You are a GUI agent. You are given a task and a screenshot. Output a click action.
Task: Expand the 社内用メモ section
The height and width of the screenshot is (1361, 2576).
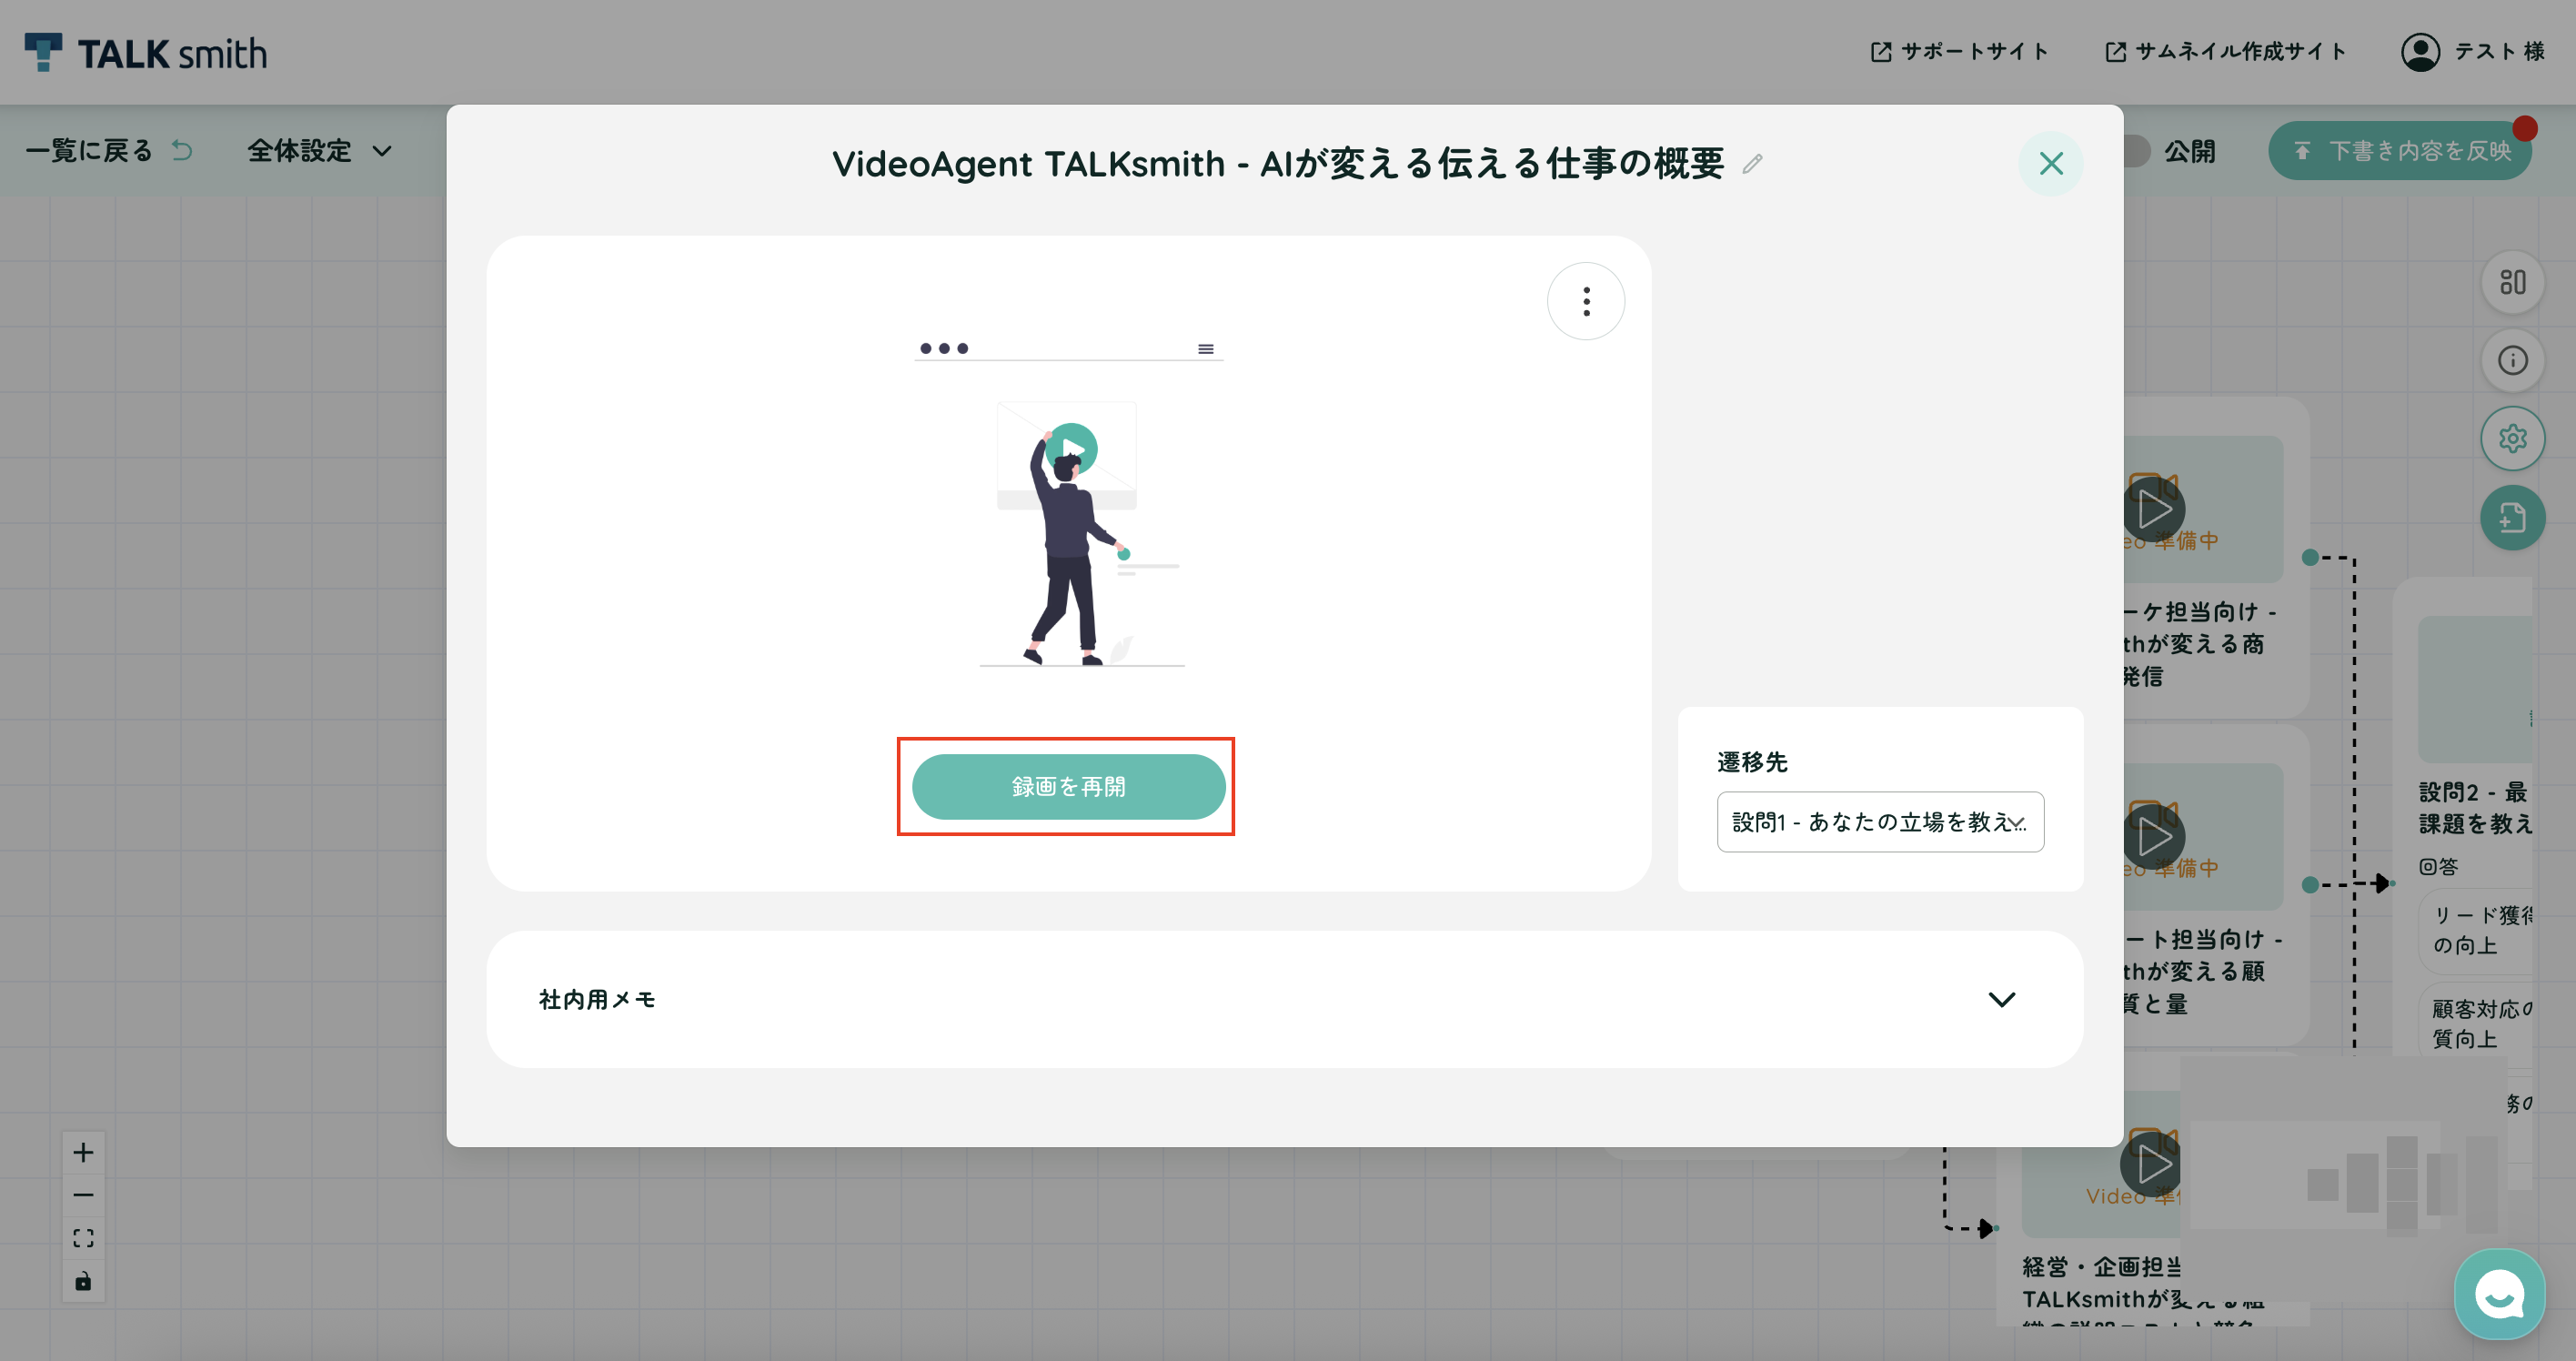(1284, 999)
